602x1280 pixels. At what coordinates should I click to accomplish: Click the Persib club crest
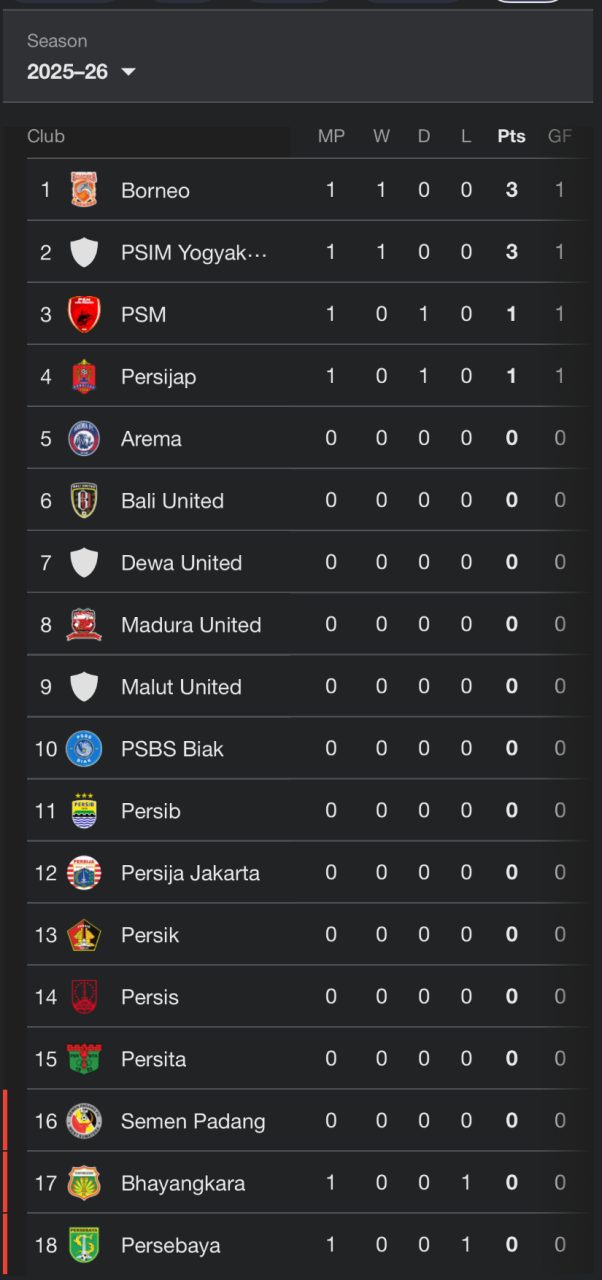[84, 810]
